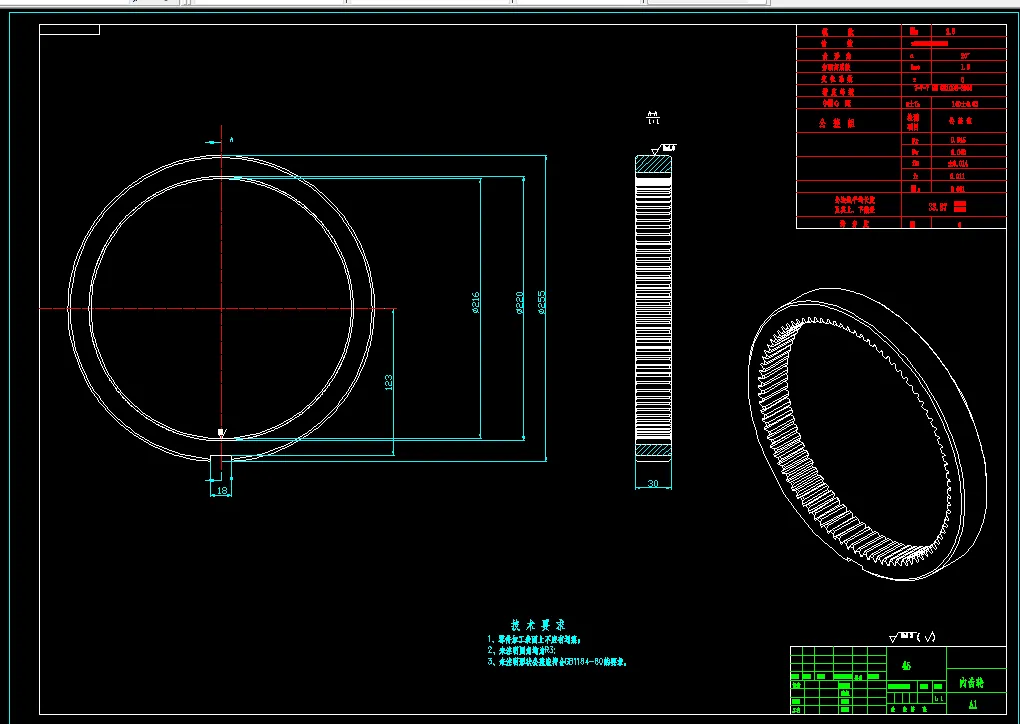Select the technical note line mentioning GB1184-80

pyautogui.click(x=557, y=662)
